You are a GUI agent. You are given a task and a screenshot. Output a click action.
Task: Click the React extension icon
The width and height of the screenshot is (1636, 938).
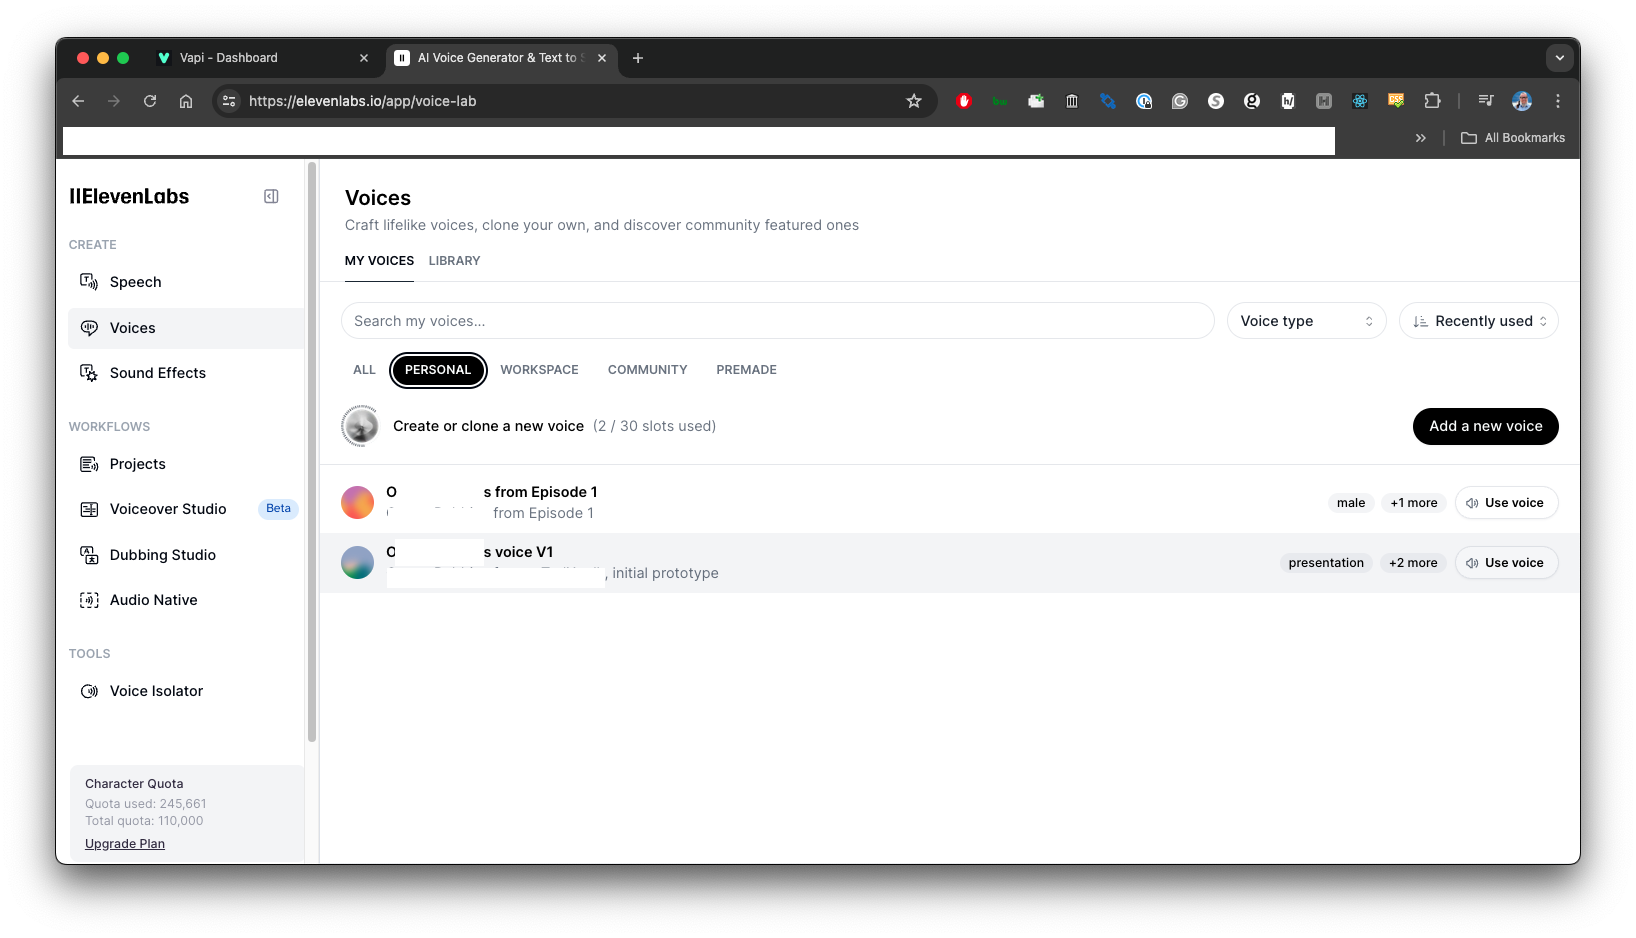click(x=1360, y=101)
